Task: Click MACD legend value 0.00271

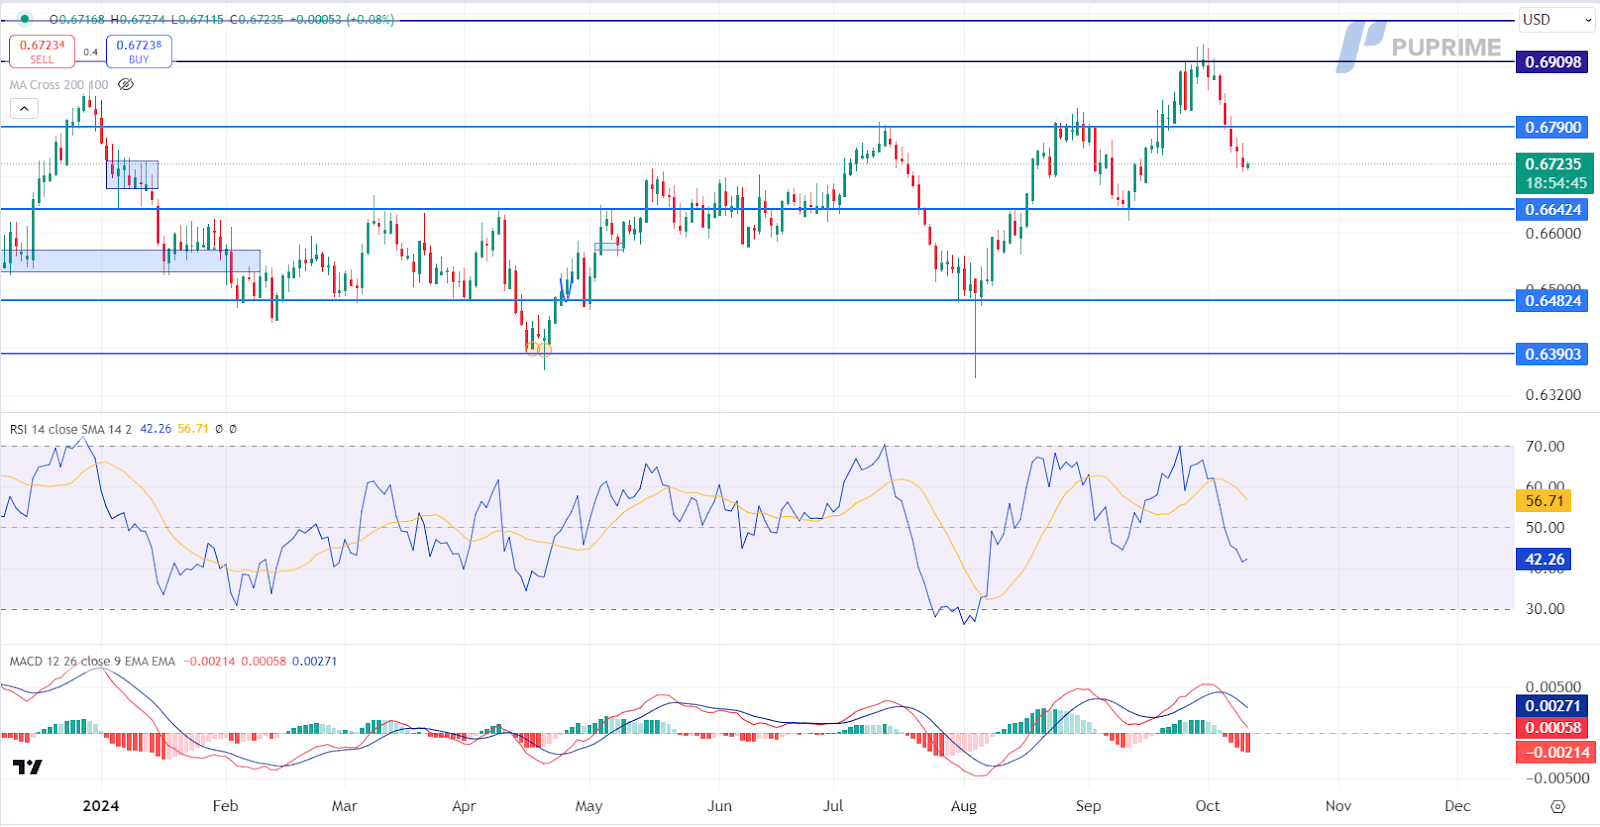Action: (314, 661)
